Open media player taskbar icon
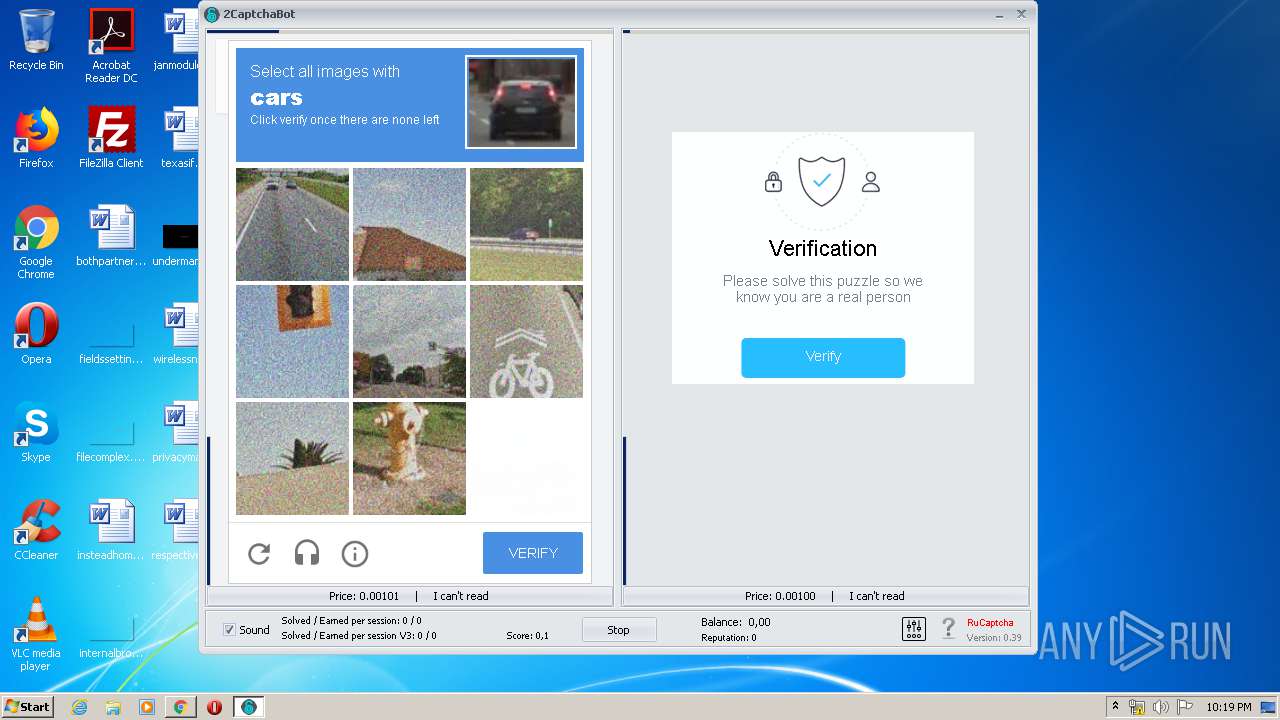 coord(147,707)
